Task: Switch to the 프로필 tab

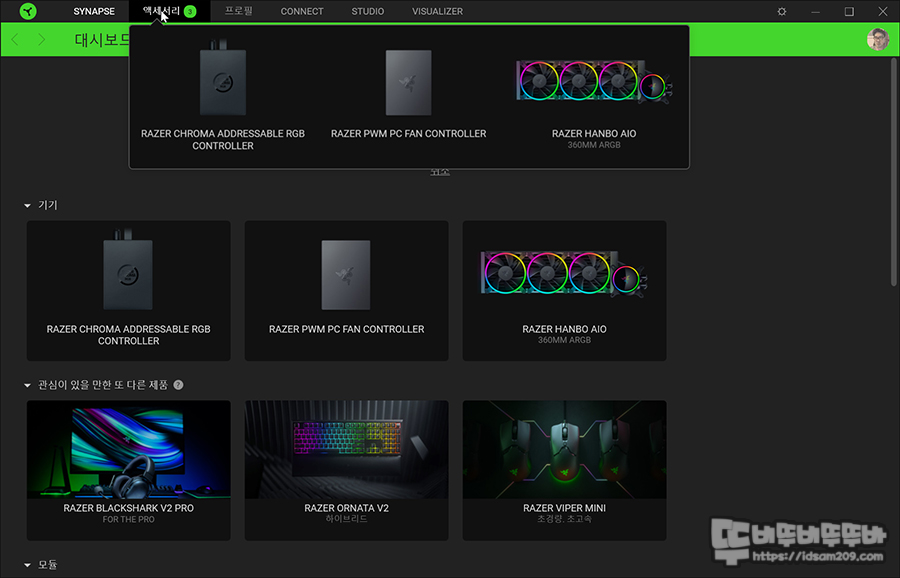Action: 239,11
